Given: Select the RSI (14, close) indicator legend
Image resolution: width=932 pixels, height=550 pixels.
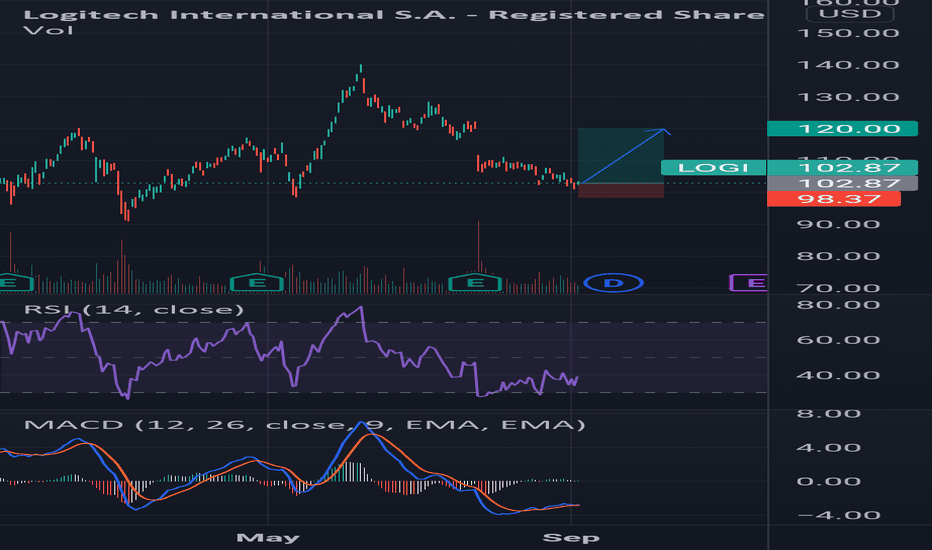Looking at the screenshot, I should click(x=134, y=309).
